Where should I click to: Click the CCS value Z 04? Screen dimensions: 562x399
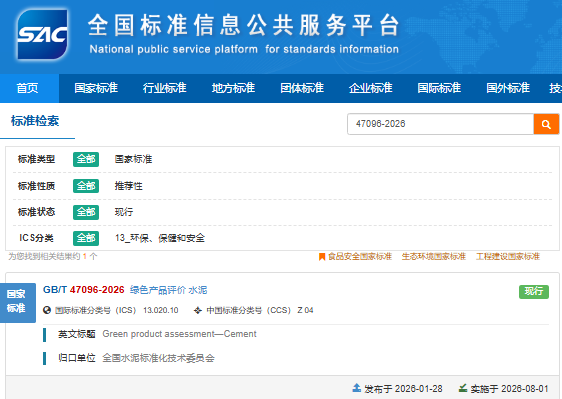[x=305, y=310]
